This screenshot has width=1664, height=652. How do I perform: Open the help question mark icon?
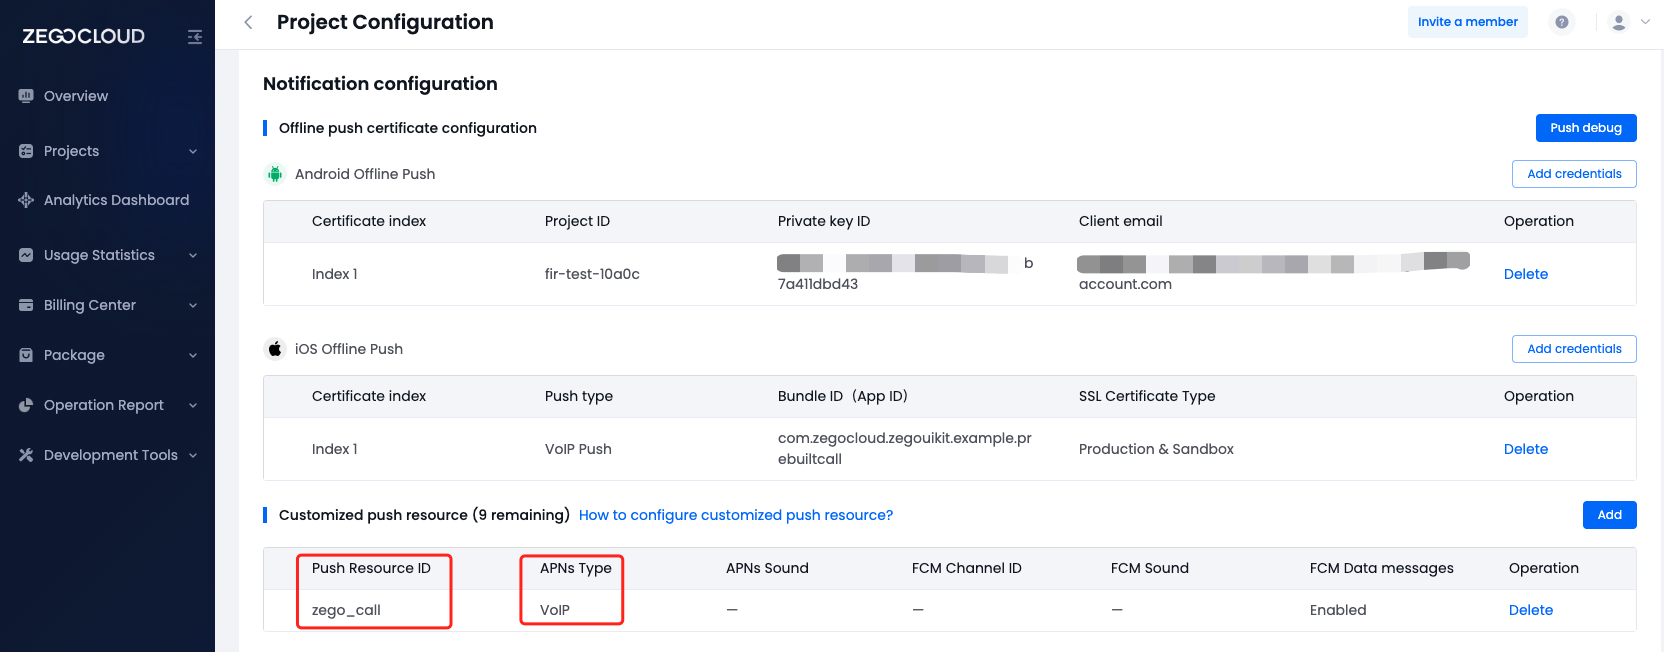point(1561,22)
